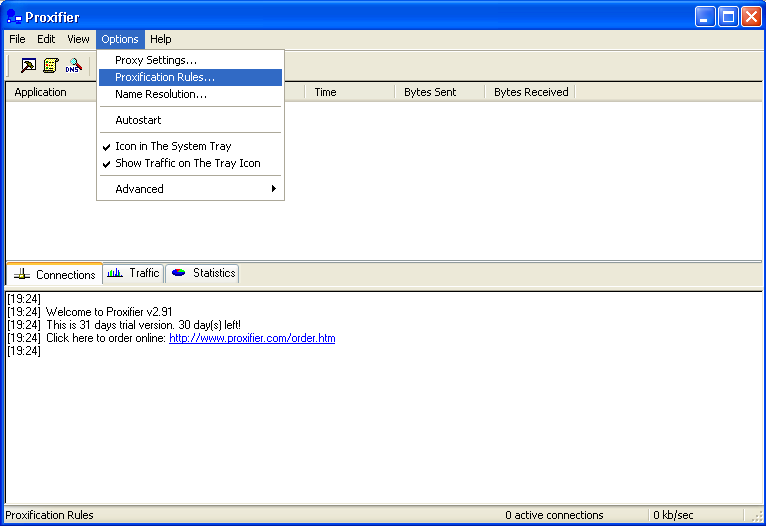Click the Proxification Rules status bar text

click(49, 515)
